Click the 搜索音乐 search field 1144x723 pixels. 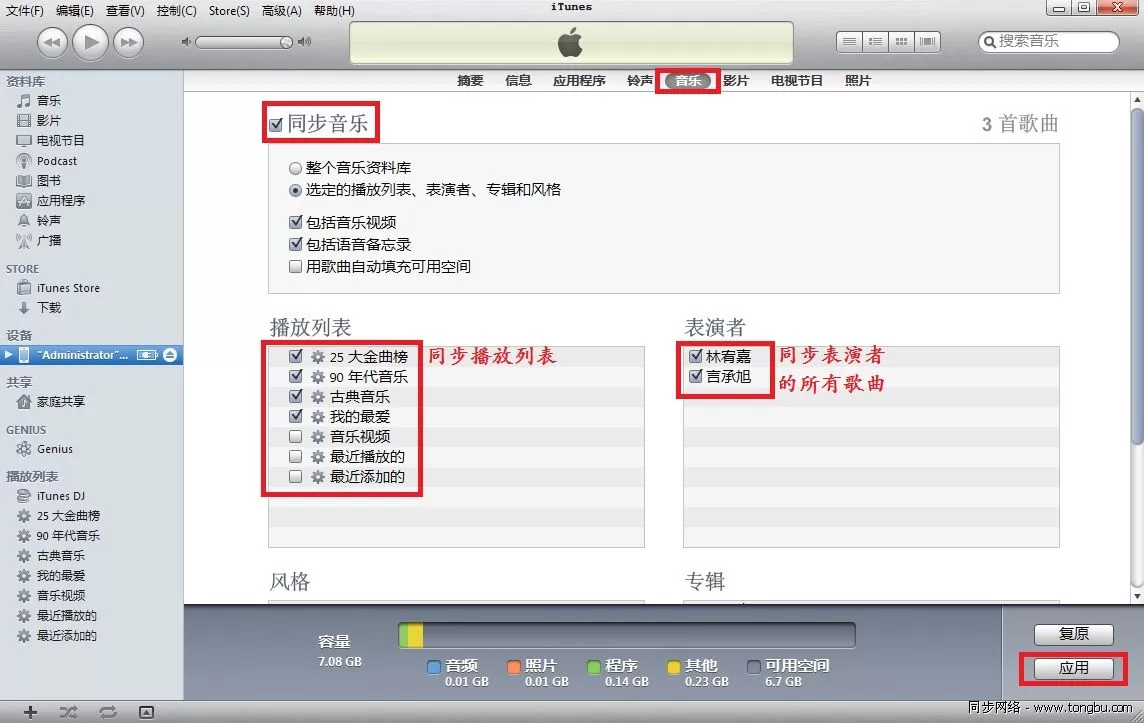point(1048,42)
